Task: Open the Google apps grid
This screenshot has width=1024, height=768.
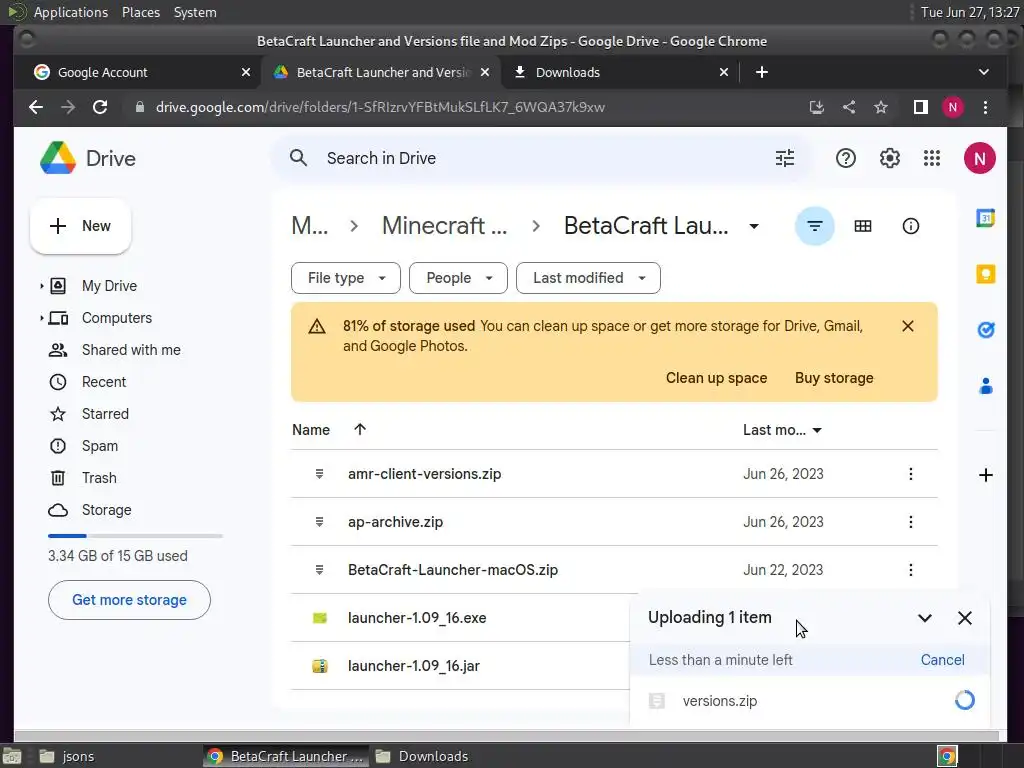Action: click(x=932, y=158)
